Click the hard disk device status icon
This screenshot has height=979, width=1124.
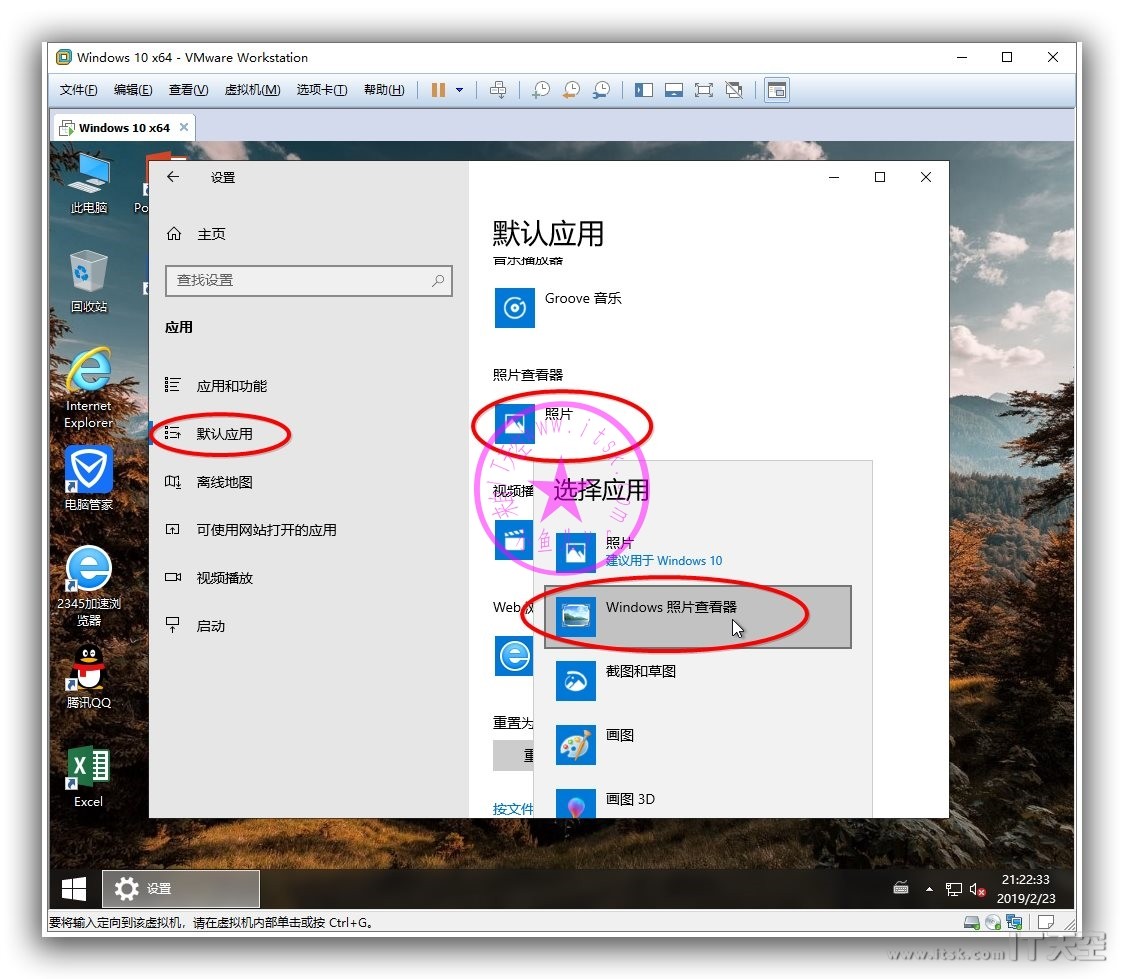pos(971,922)
